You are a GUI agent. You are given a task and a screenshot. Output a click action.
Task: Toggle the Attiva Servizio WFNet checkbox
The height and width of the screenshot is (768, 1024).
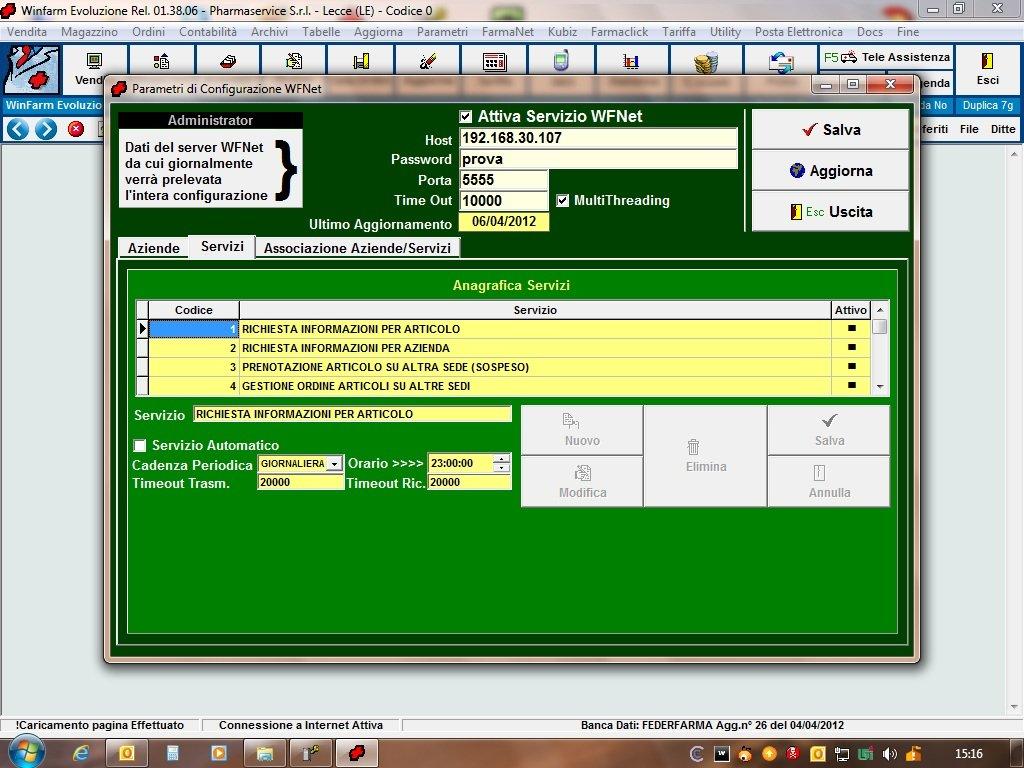[466, 117]
